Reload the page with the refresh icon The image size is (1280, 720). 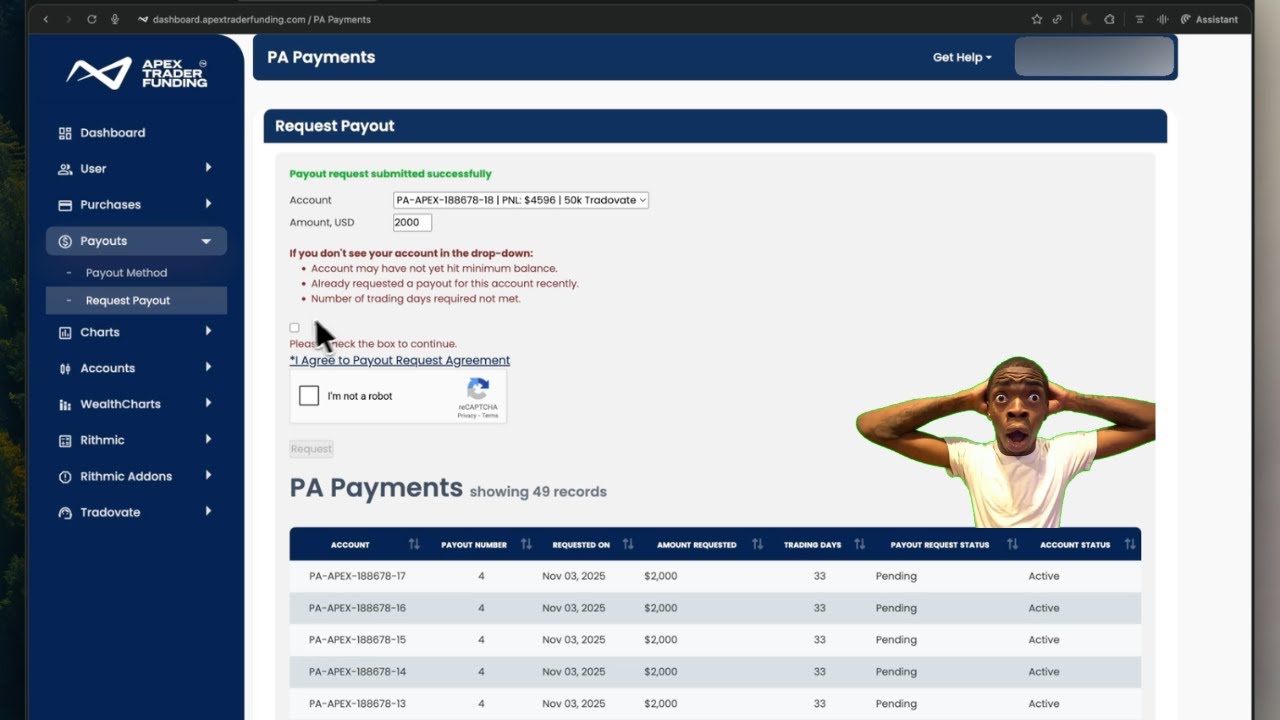click(92, 19)
